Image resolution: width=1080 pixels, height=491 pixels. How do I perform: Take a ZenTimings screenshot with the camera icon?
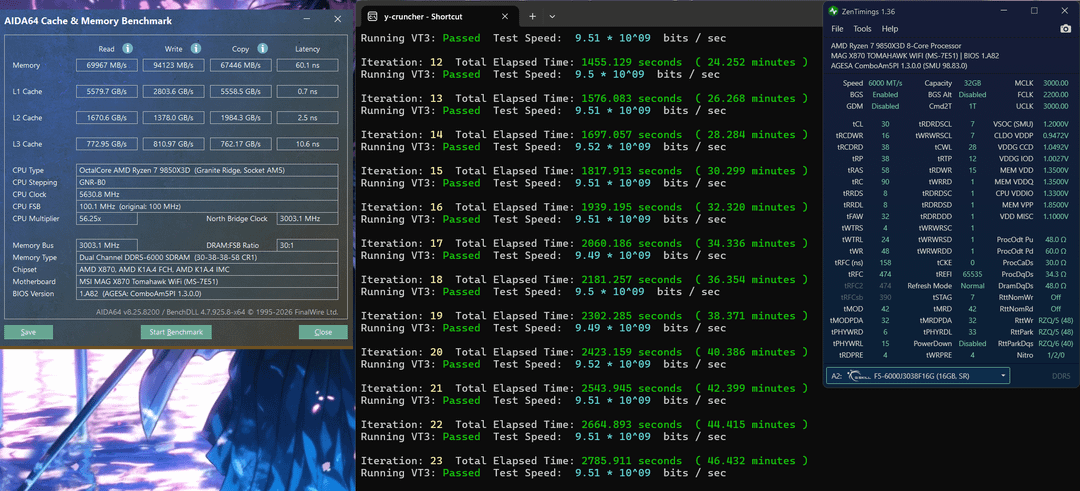1064,29
